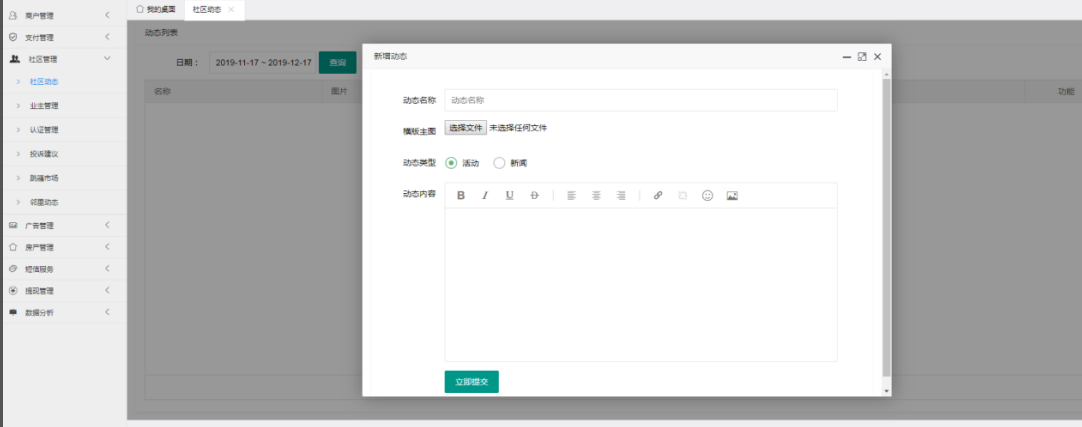
Task: Select the 新闻 radio option
Action: click(500, 163)
